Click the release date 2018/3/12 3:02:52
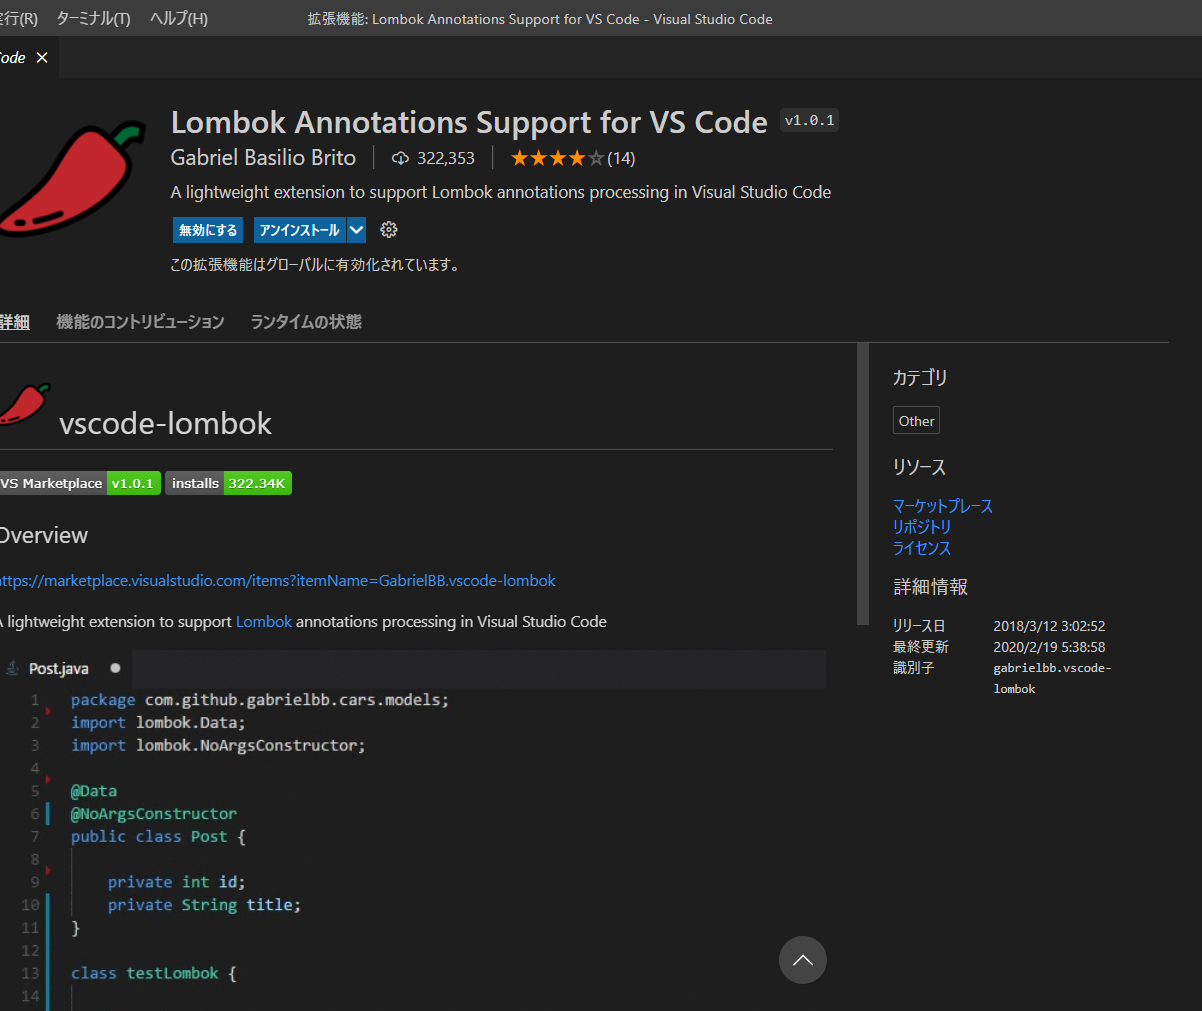This screenshot has height=1011, width=1202. (x=1049, y=626)
